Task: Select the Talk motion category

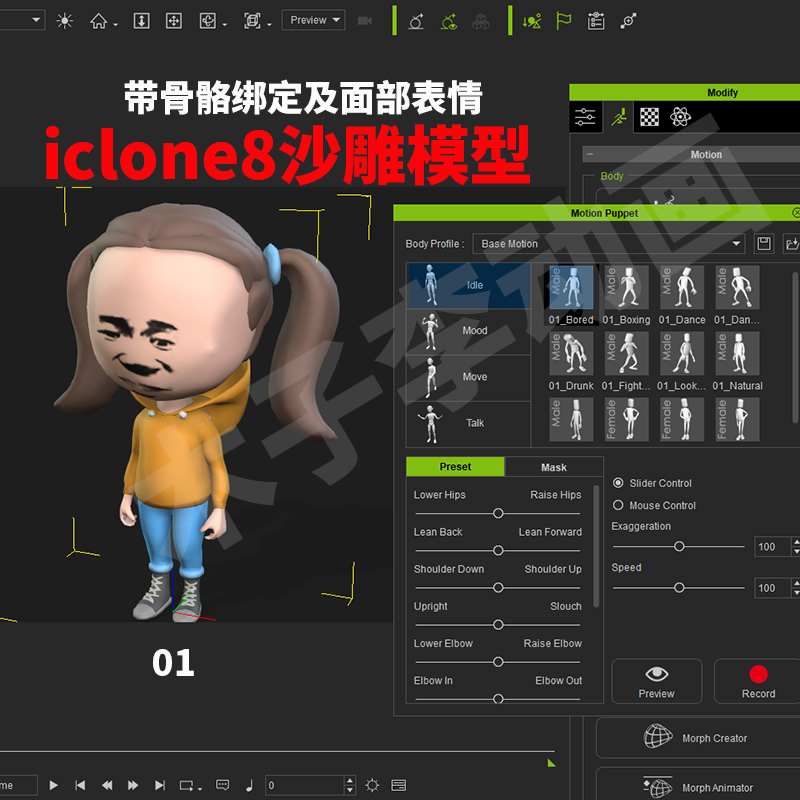Action: [x=473, y=423]
